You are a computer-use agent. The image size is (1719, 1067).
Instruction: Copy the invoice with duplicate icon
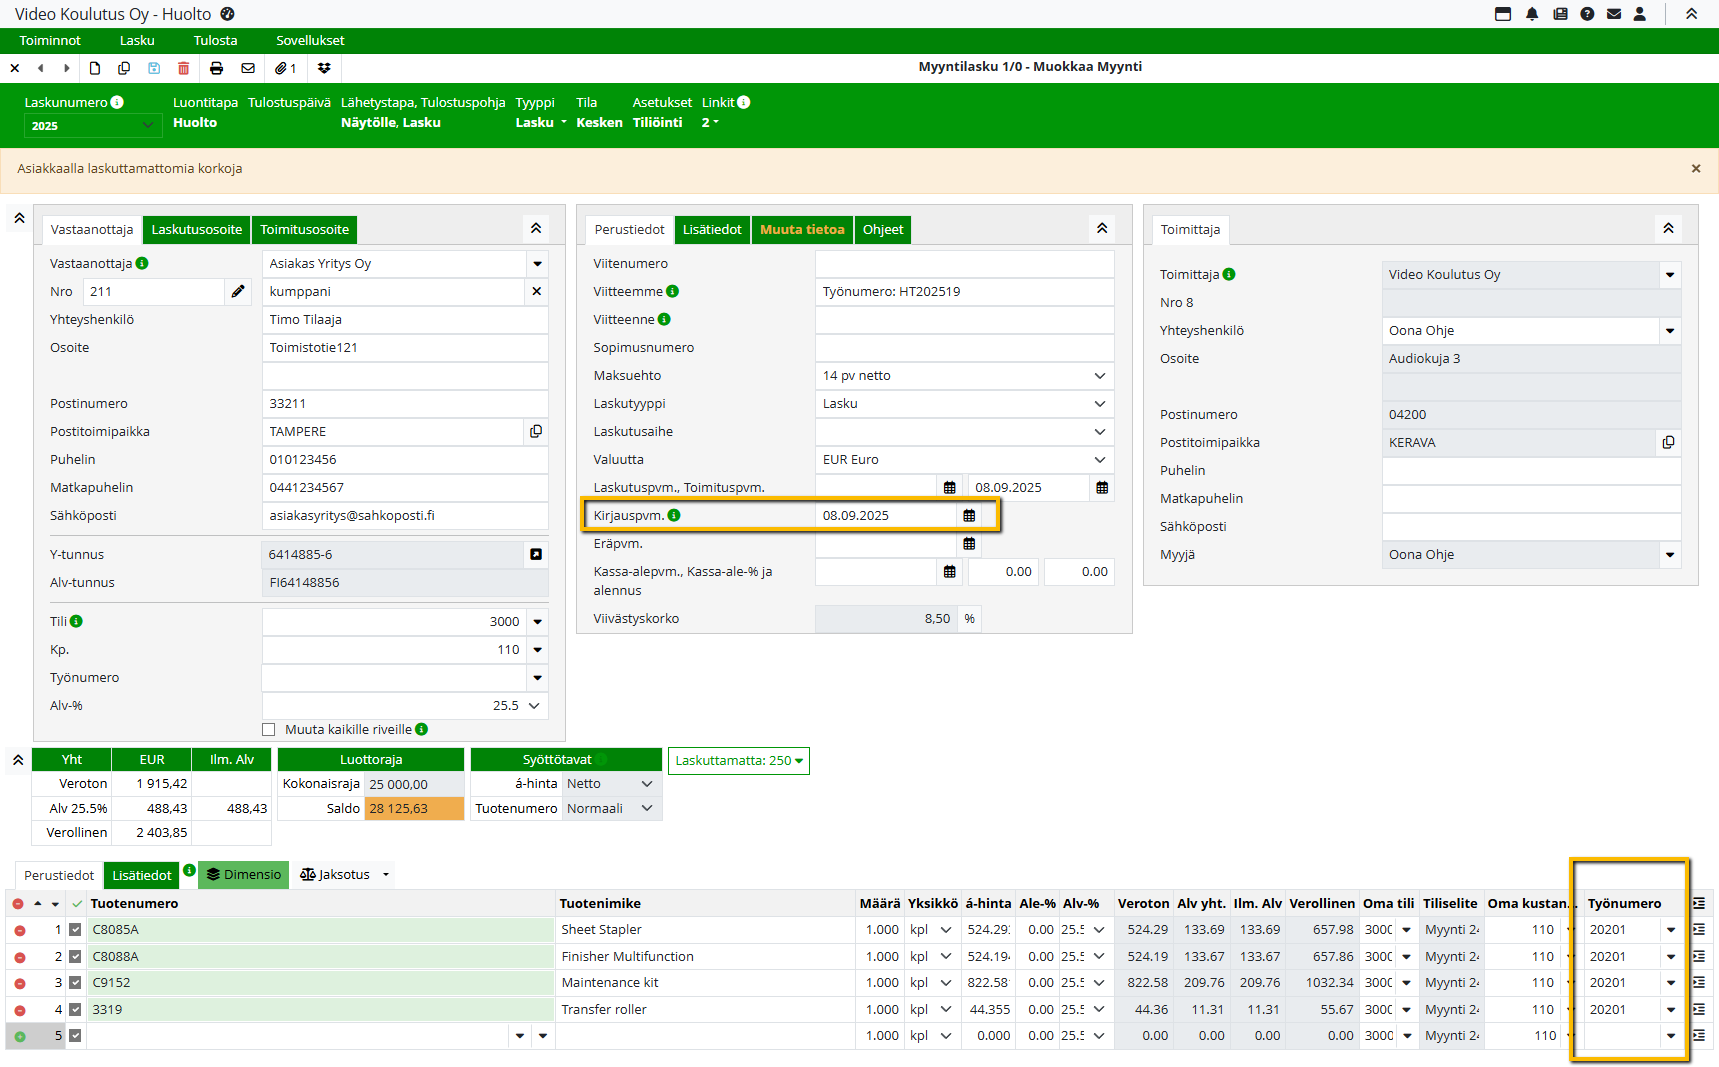click(x=124, y=68)
